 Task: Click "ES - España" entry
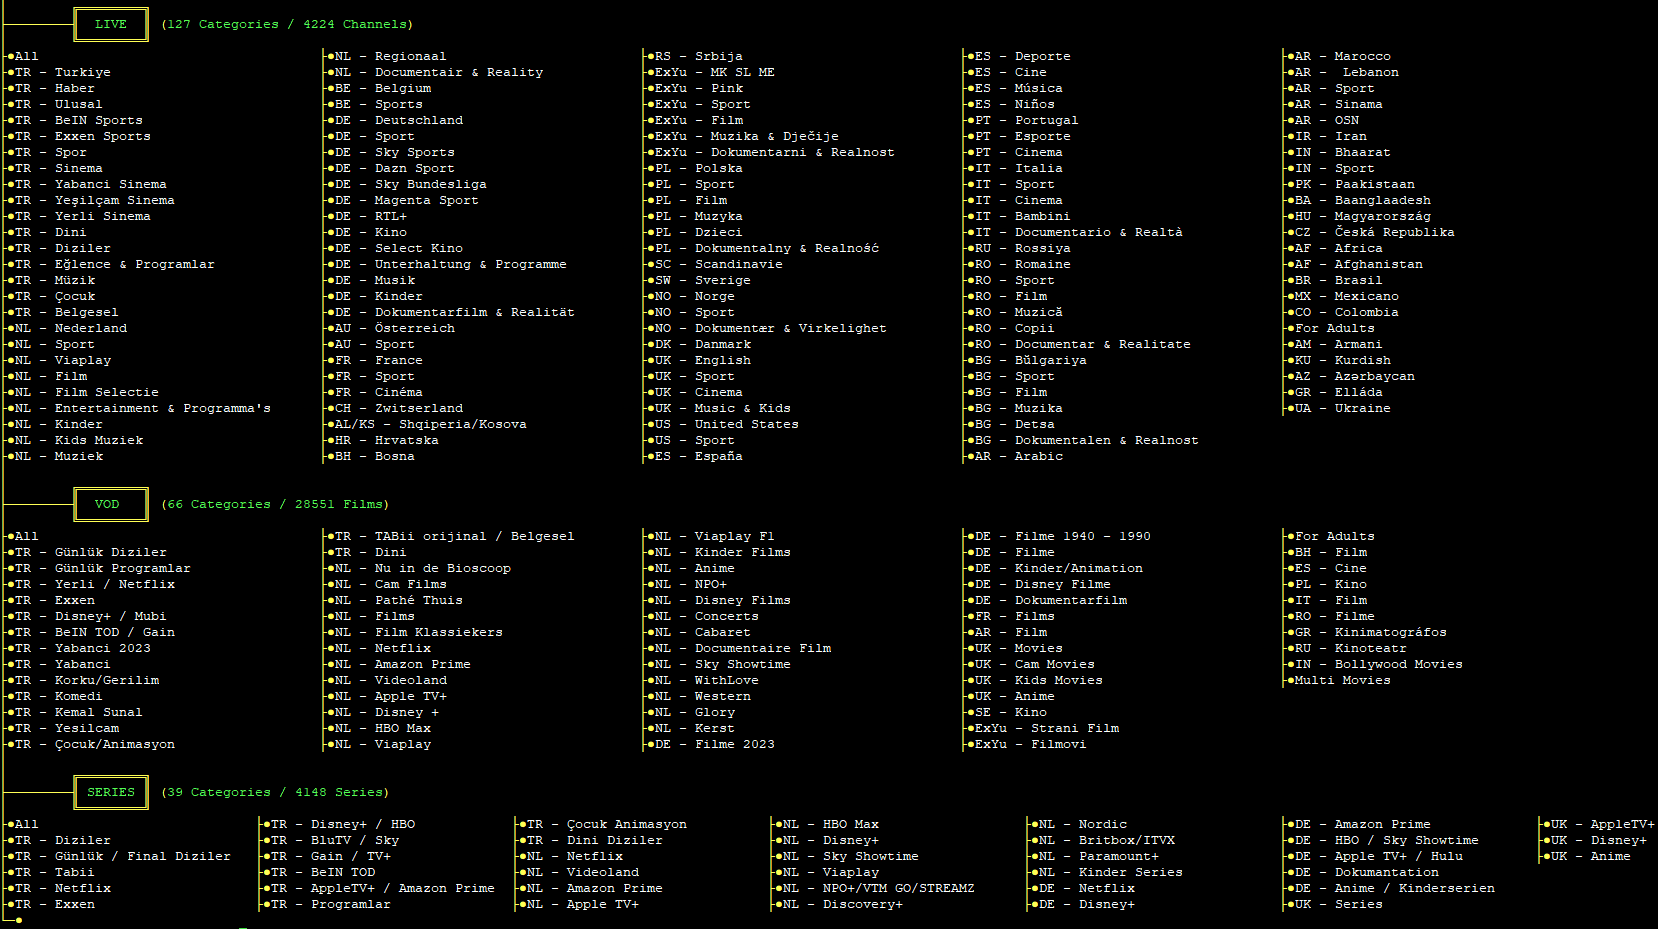pos(699,456)
